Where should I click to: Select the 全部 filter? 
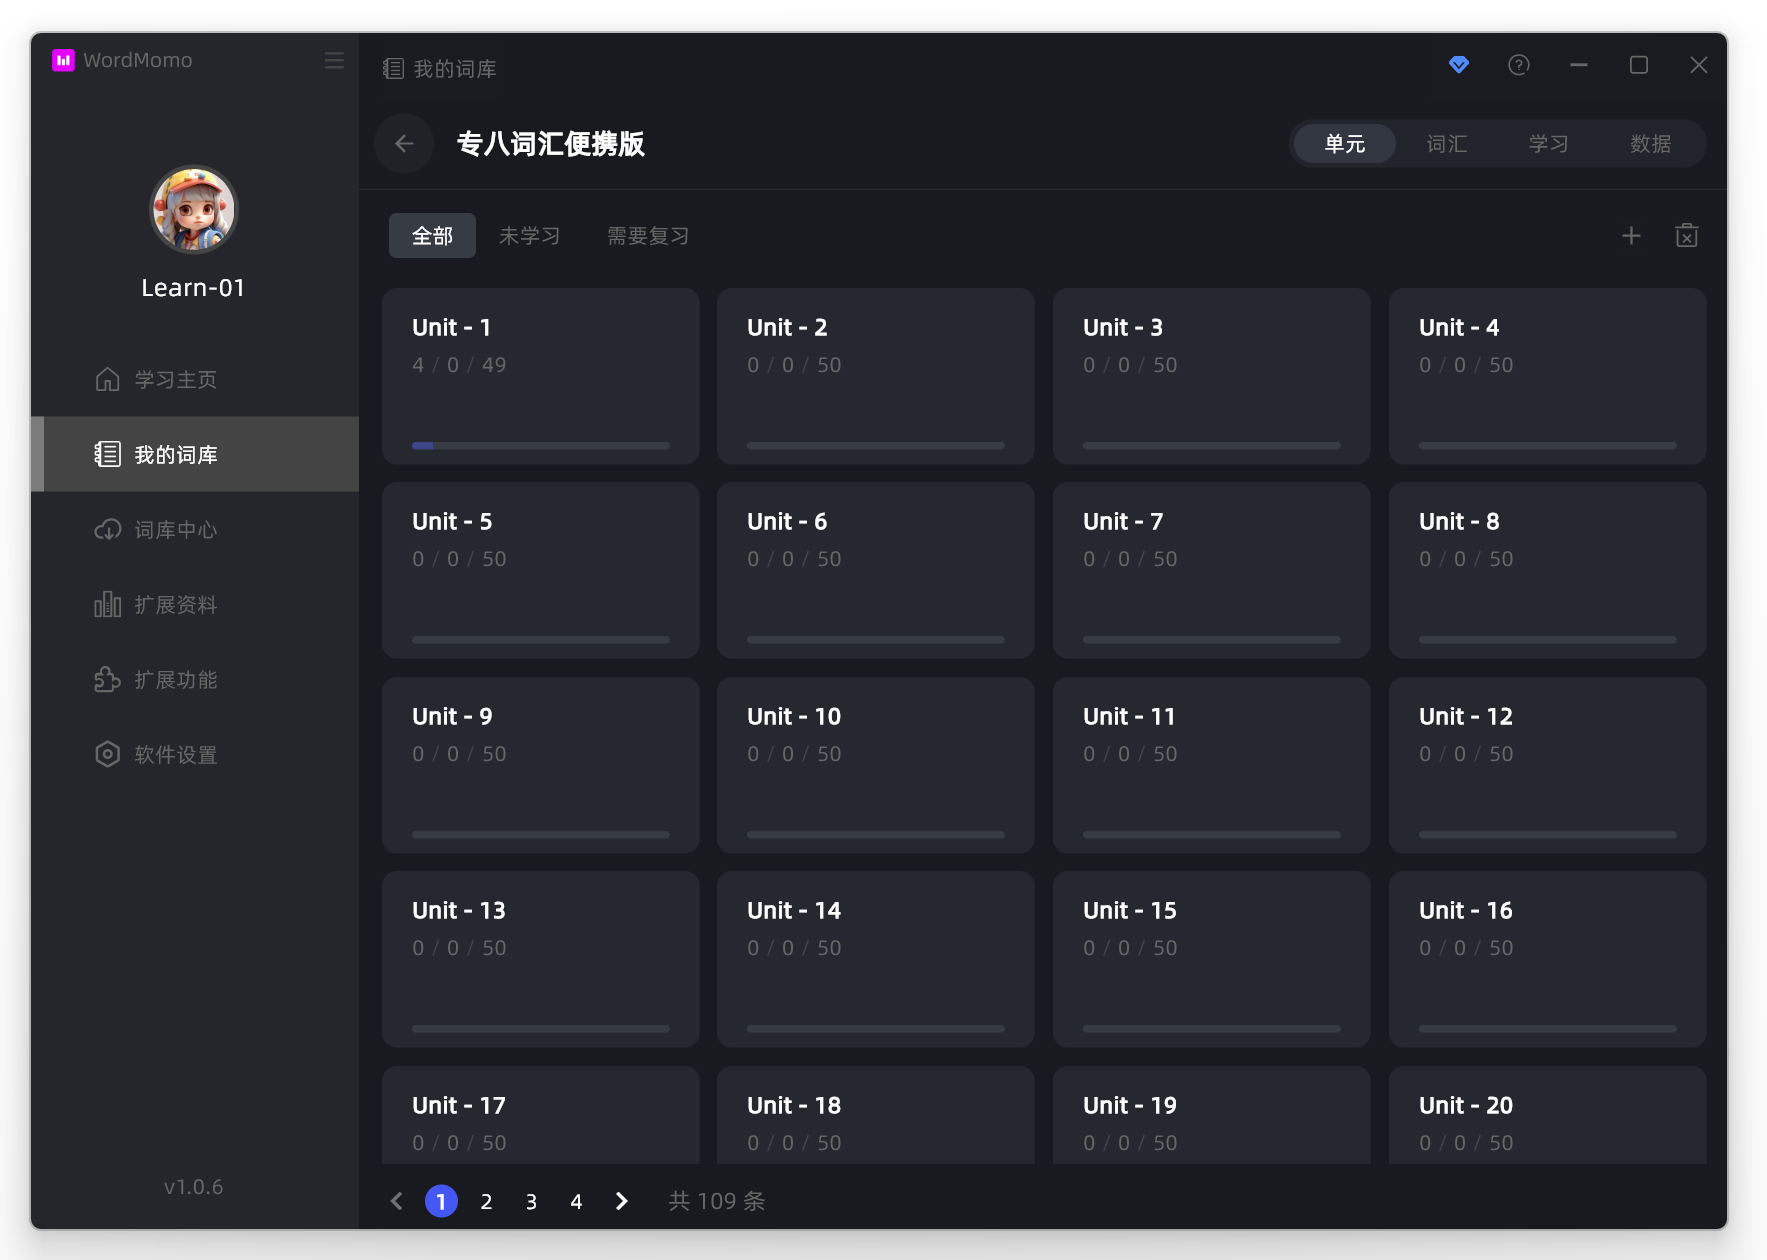coord(432,236)
